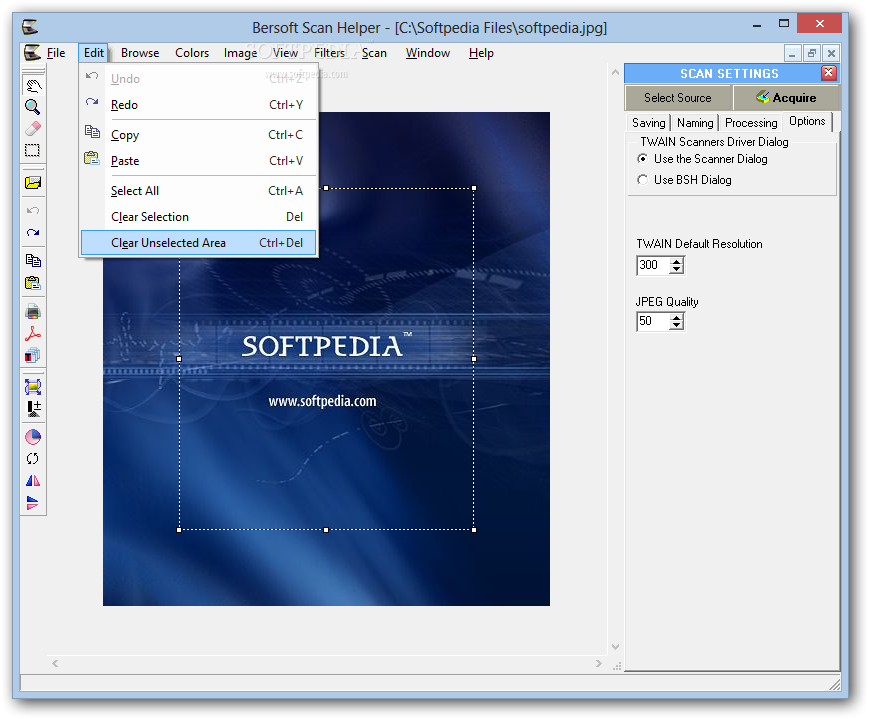The height and width of the screenshot is (719, 869).
Task: Select the Zoom magnifier tool
Action: click(x=33, y=107)
